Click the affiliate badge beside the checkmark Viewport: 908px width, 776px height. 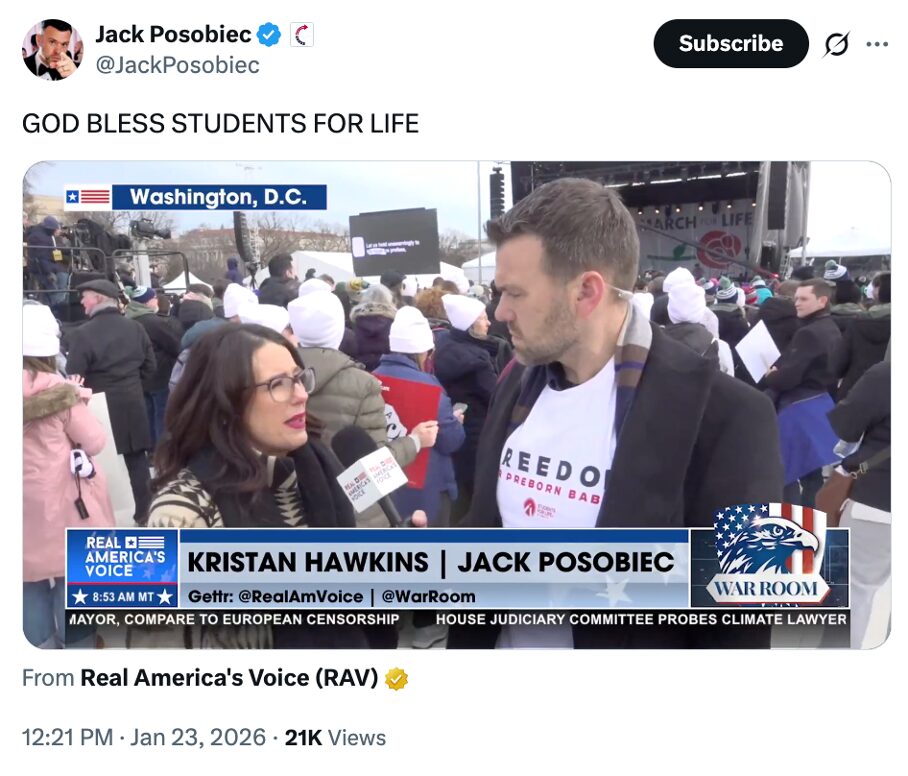point(301,35)
